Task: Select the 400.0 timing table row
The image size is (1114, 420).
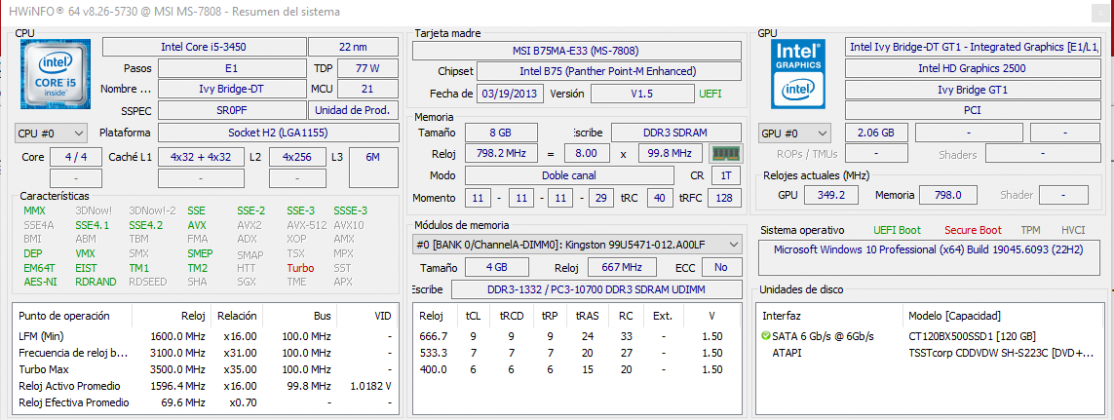Action: [576, 369]
